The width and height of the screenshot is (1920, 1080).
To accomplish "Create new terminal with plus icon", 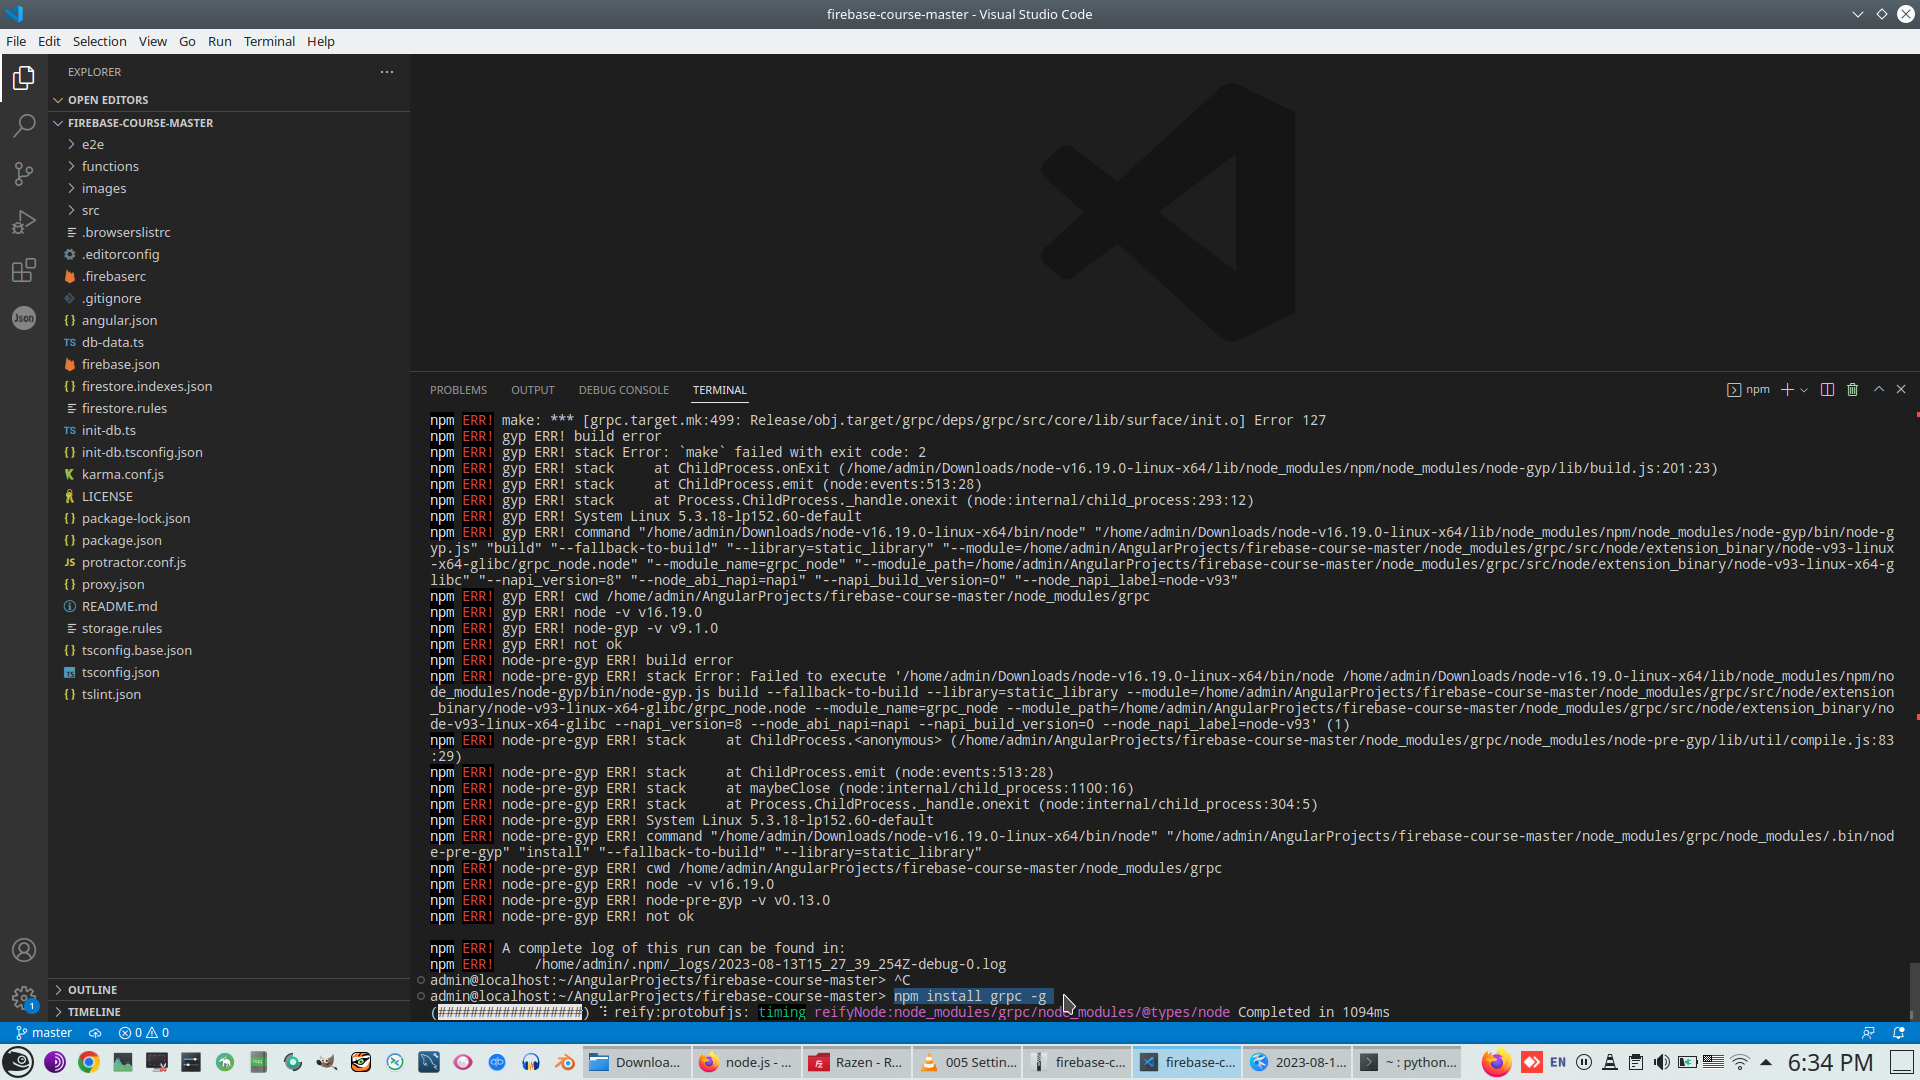I will pos(1787,390).
